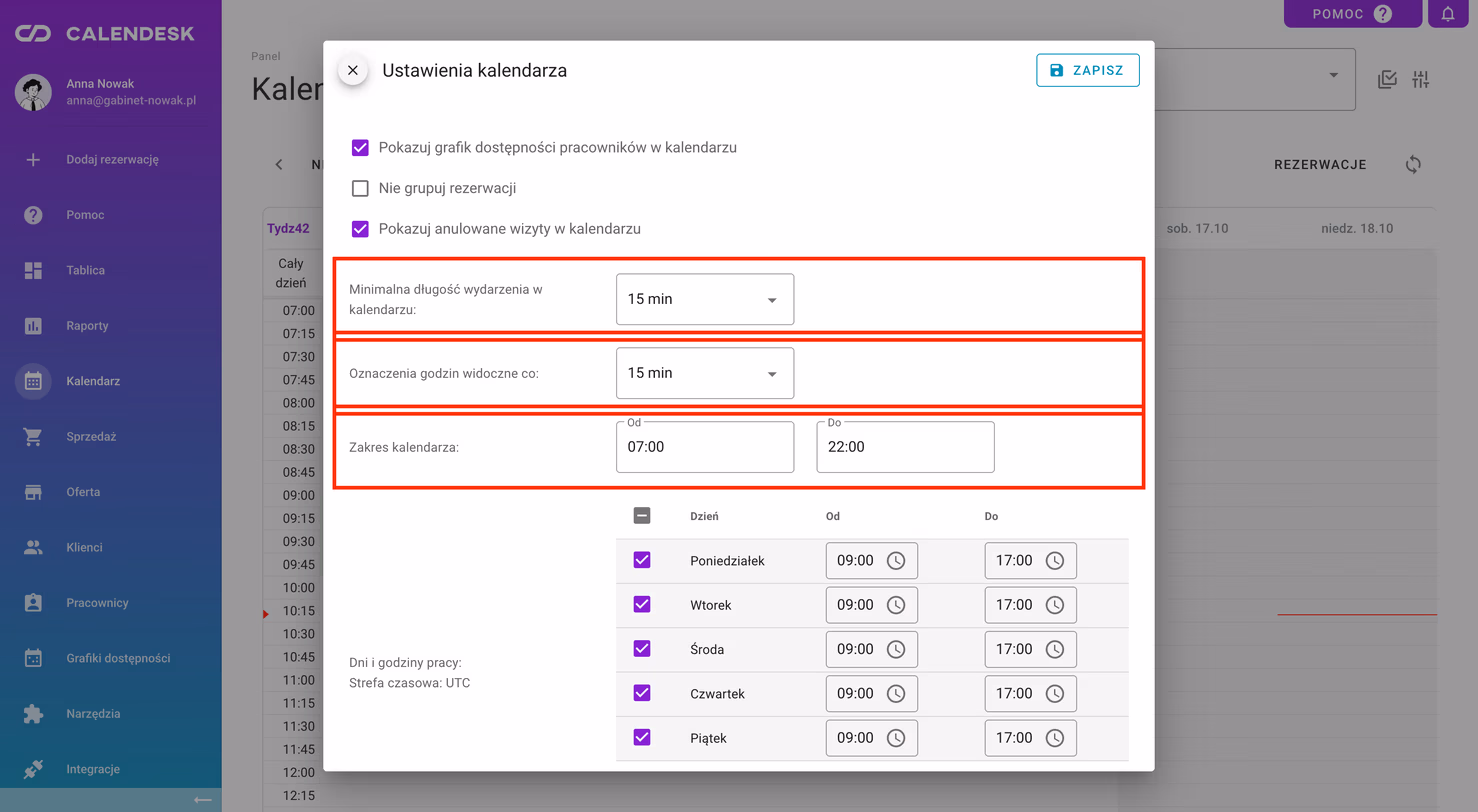Open the notifications bell

coord(1448,14)
